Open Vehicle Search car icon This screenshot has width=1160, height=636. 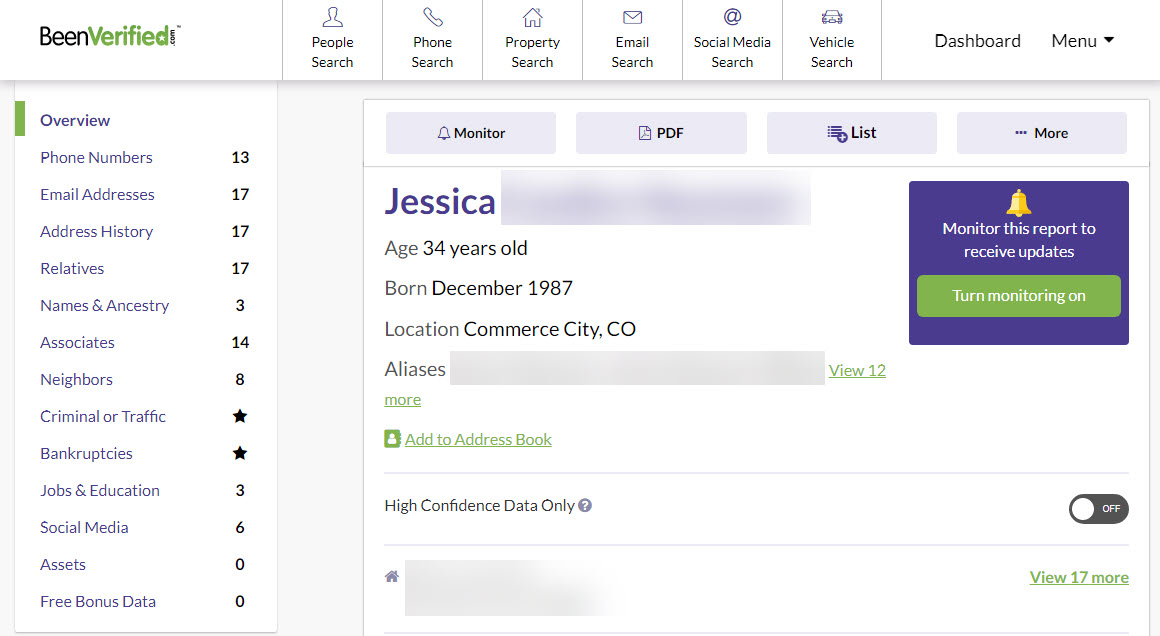832,17
